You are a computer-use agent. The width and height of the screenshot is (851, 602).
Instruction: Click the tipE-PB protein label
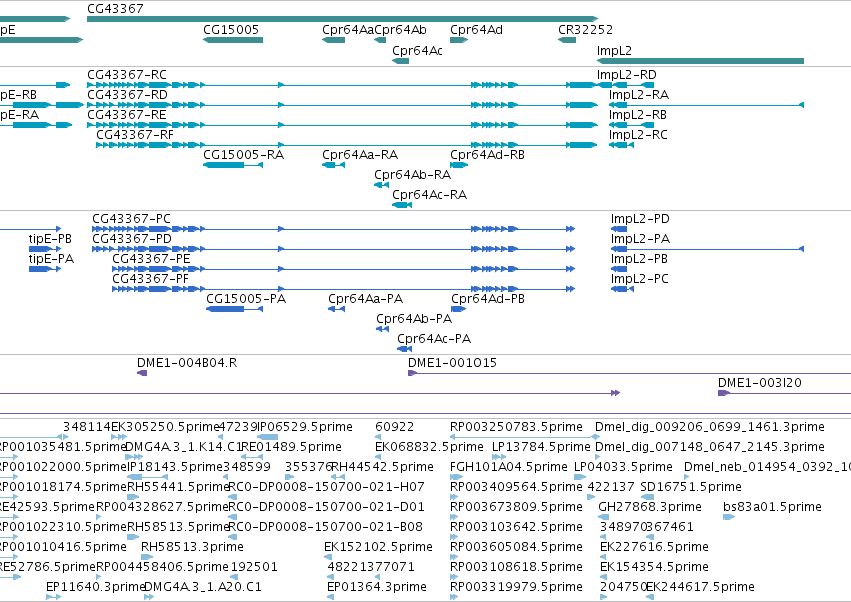coord(50,239)
